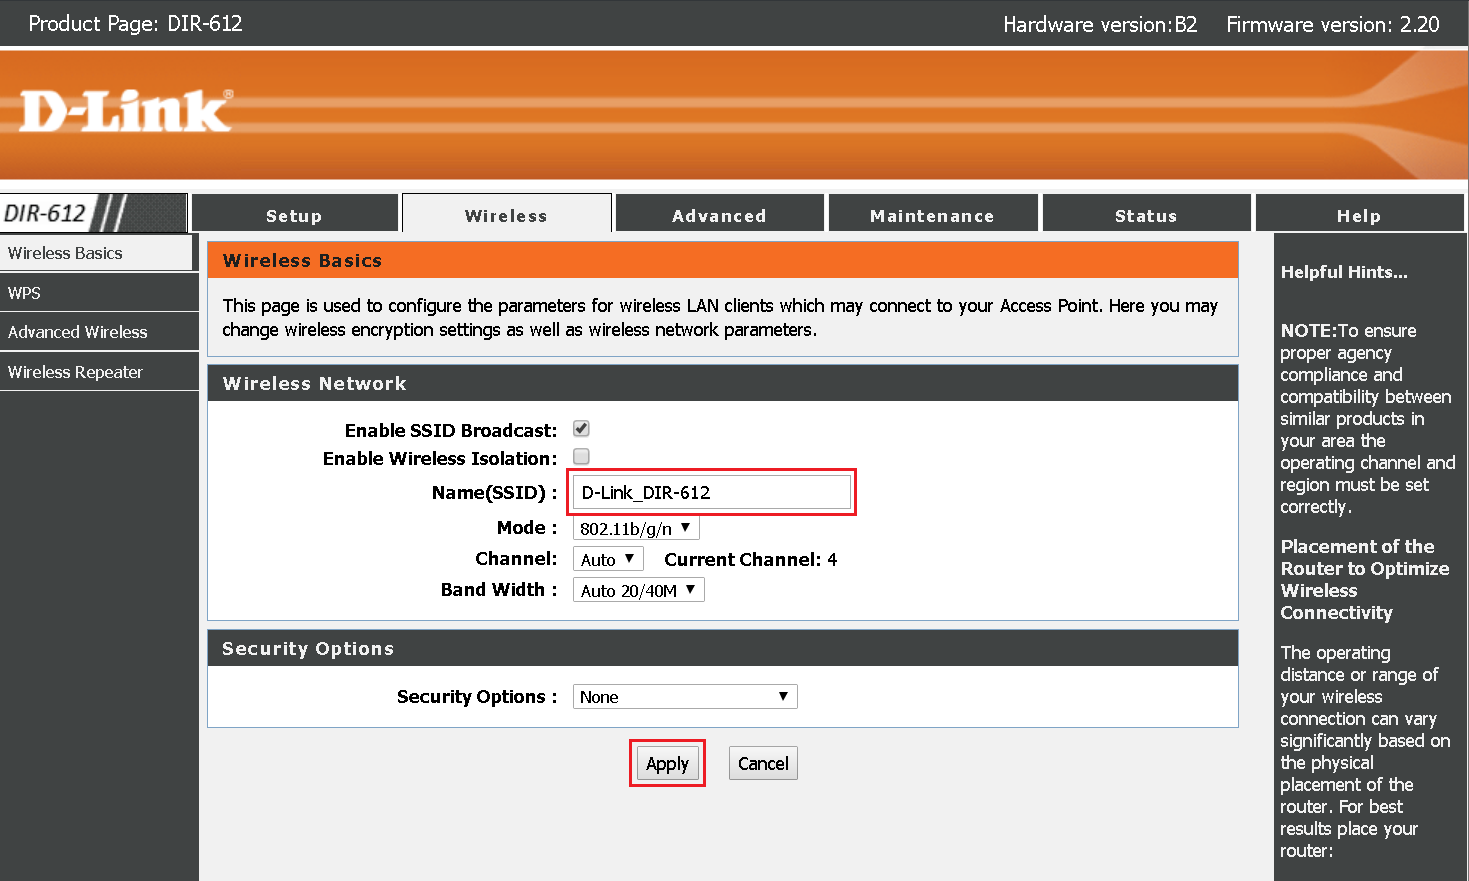1469x881 pixels.
Task: Open the Help tab
Action: (x=1359, y=214)
